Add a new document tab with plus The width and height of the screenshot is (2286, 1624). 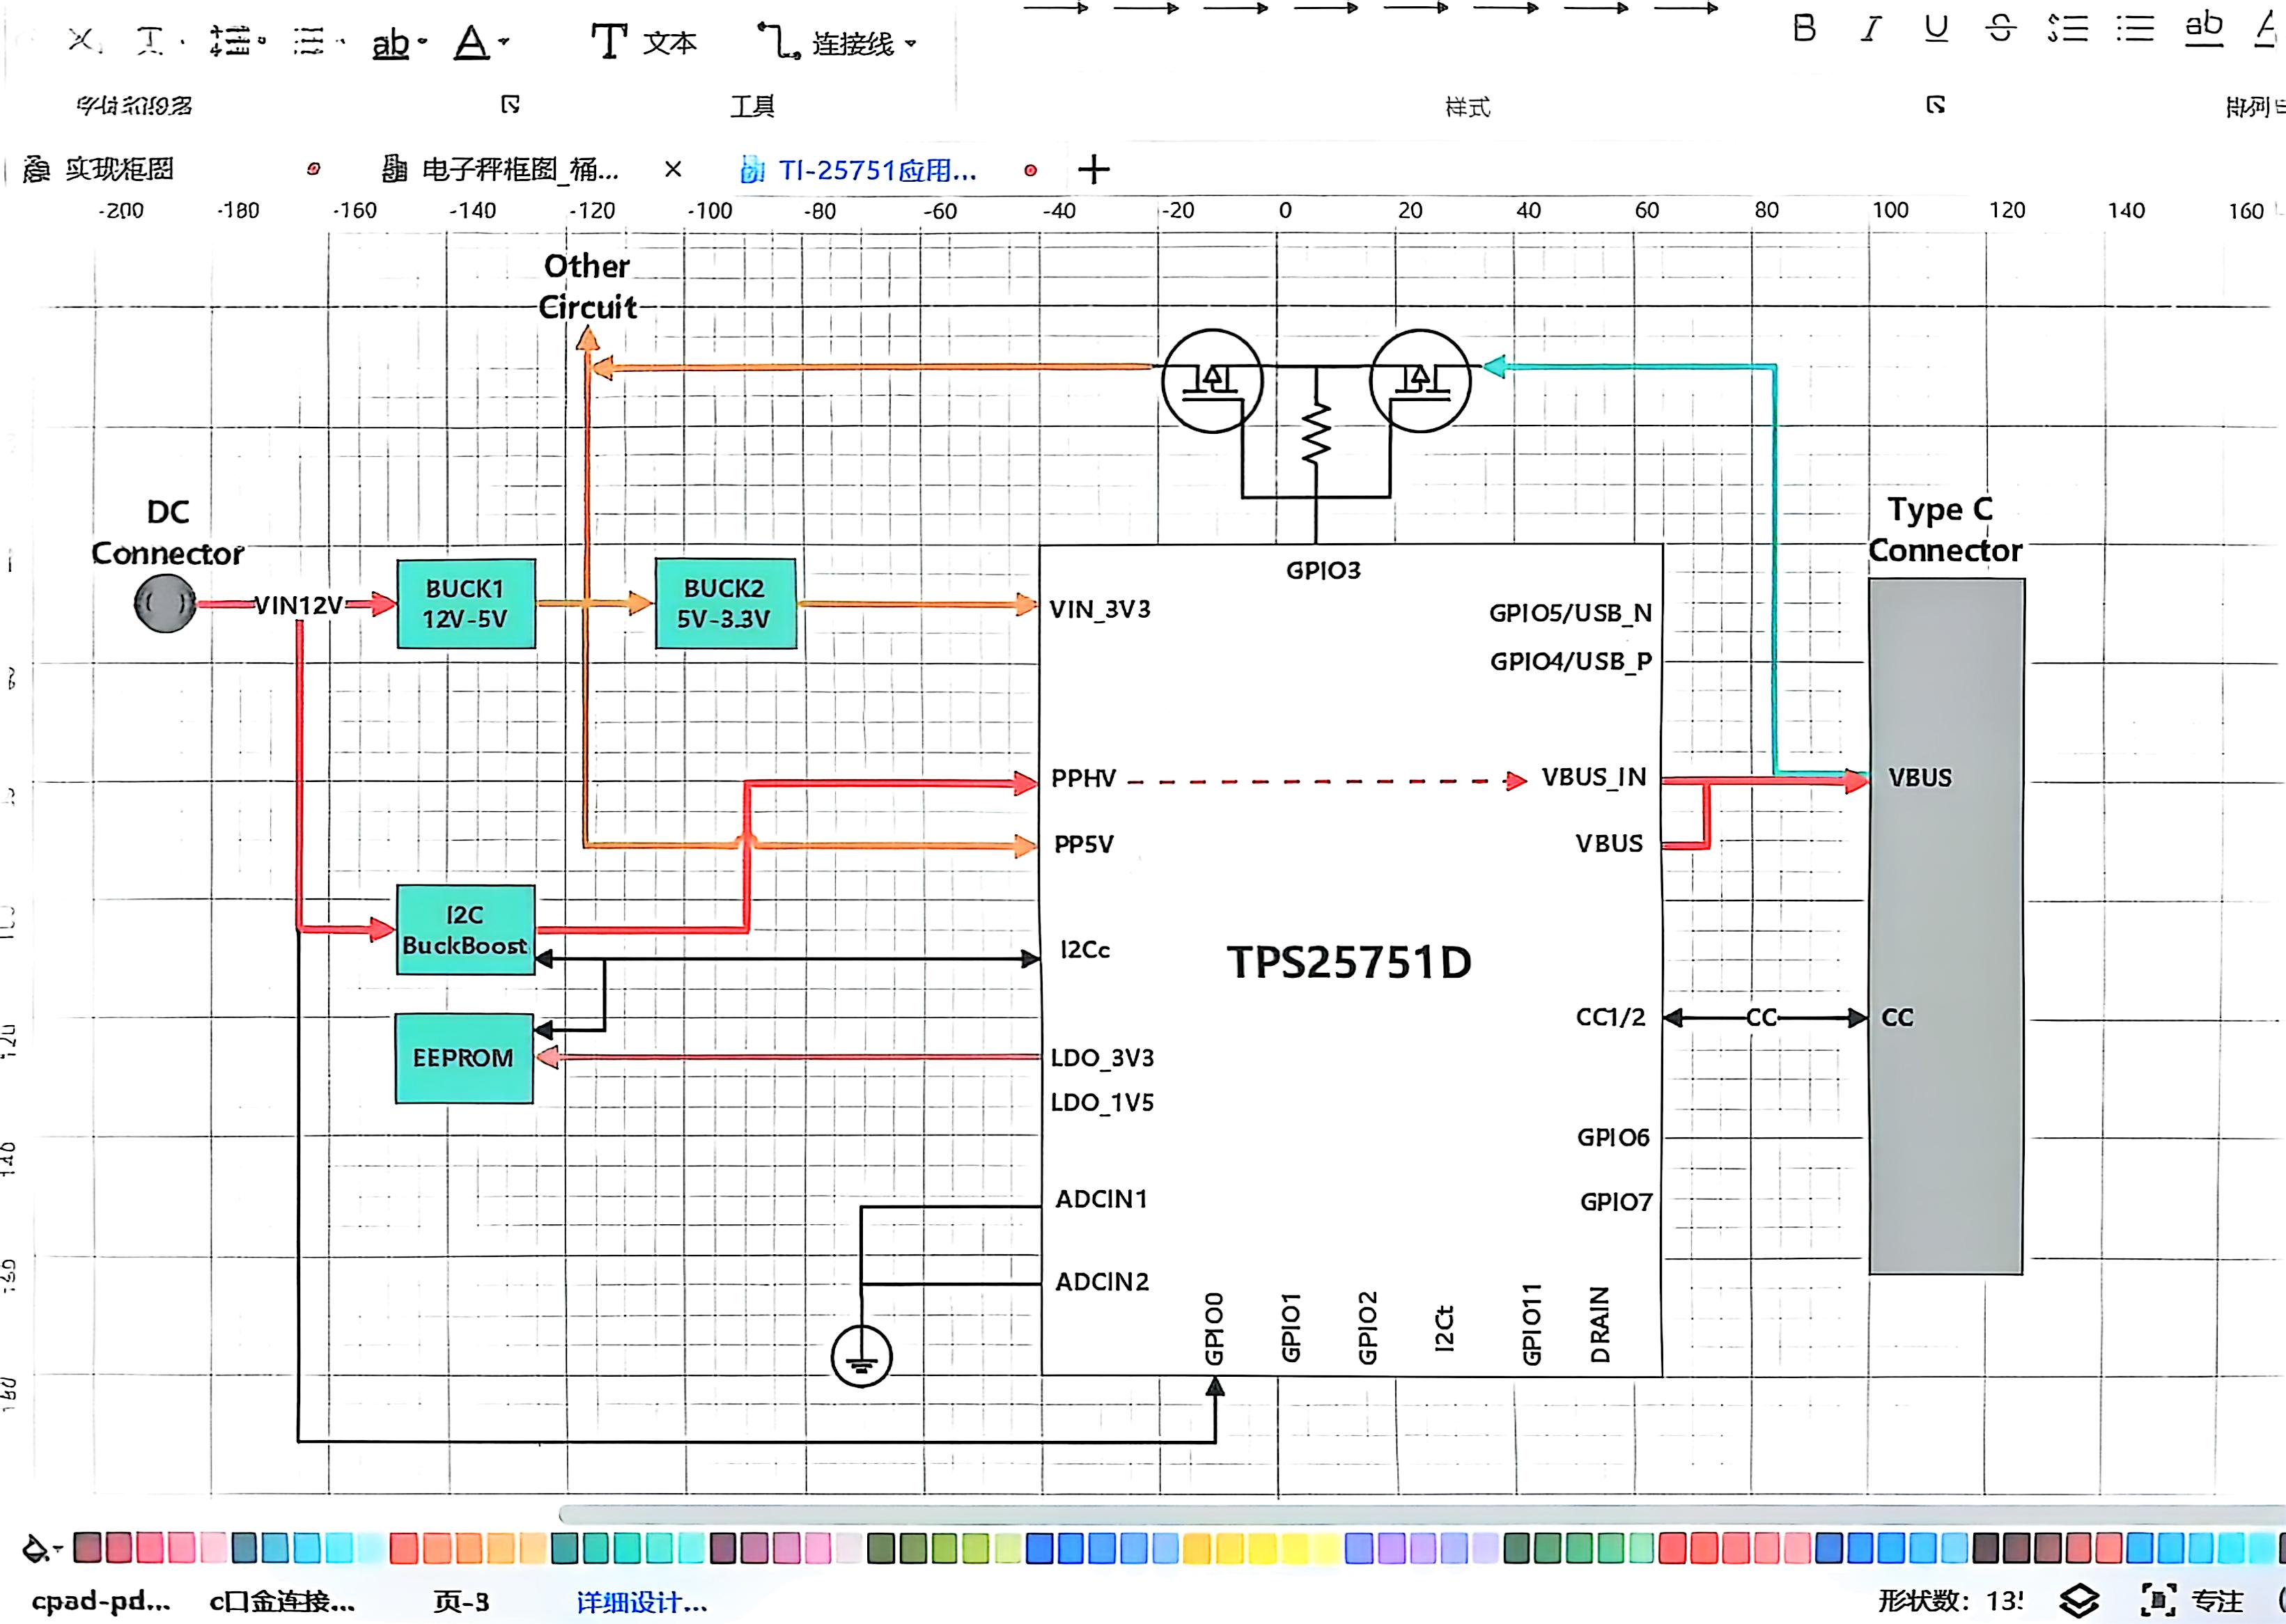[1093, 169]
